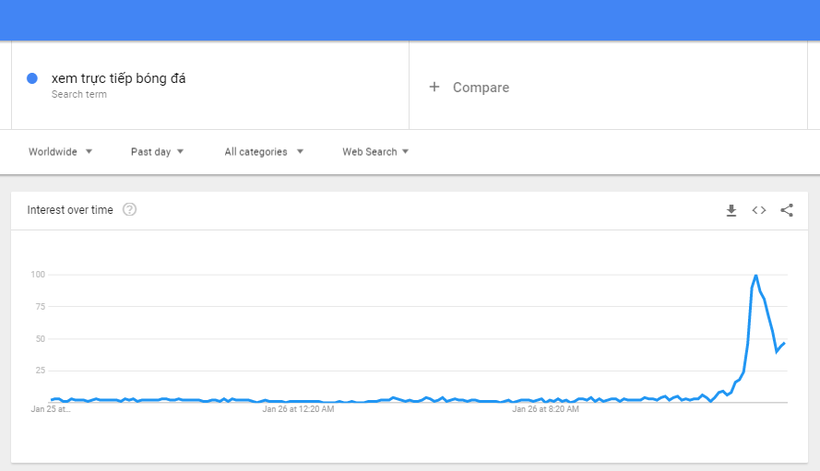This screenshot has height=471, width=820.
Task: Open the Worldwide region dropdown
Action: 60,152
